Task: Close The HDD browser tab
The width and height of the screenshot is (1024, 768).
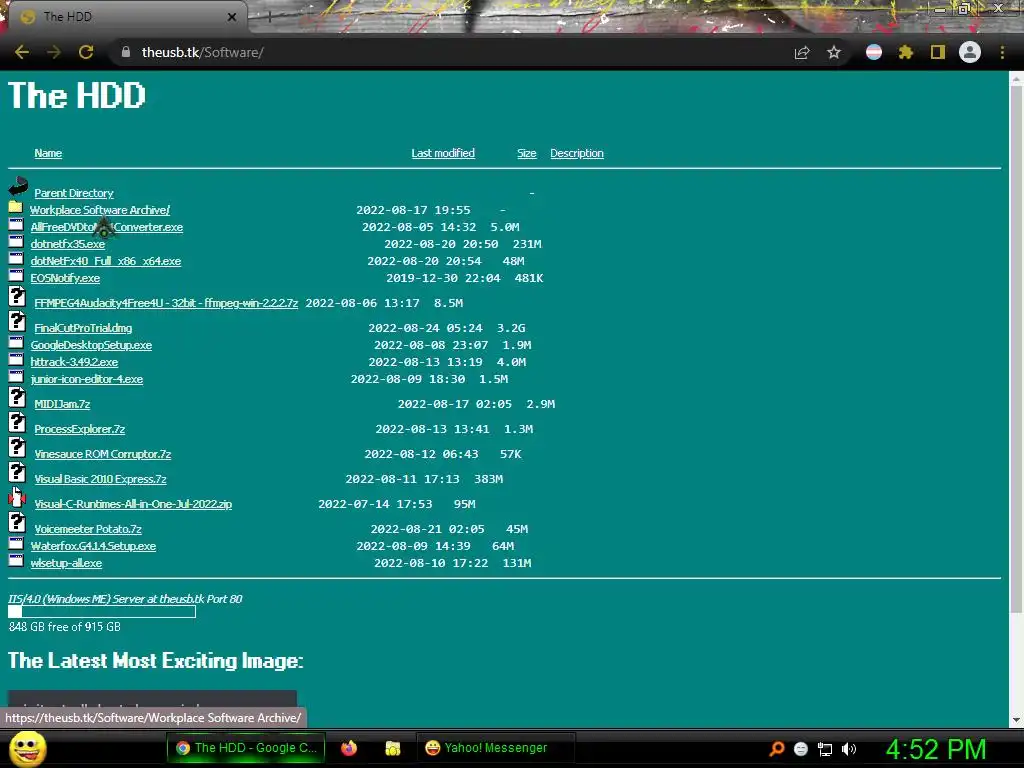Action: point(231,17)
